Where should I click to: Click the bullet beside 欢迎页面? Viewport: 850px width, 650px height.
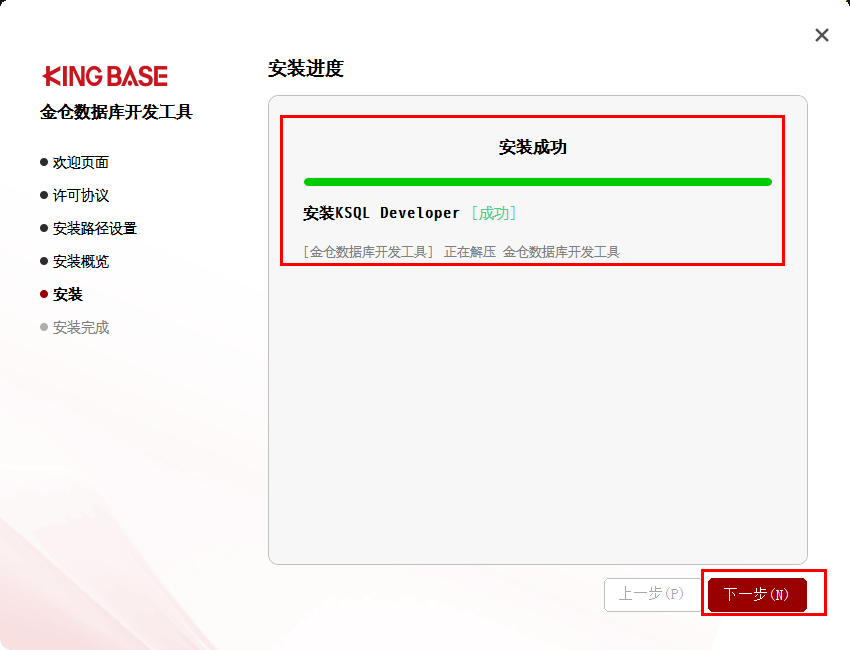tap(44, 162)
